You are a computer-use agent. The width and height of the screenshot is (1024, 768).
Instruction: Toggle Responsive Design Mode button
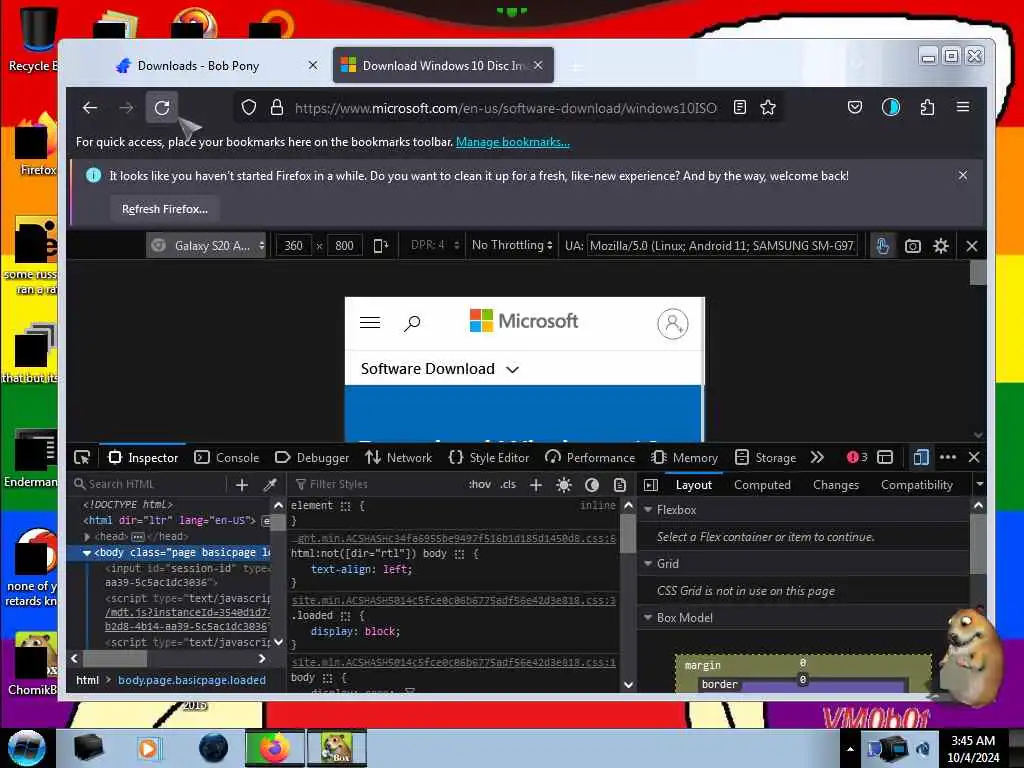921,458
